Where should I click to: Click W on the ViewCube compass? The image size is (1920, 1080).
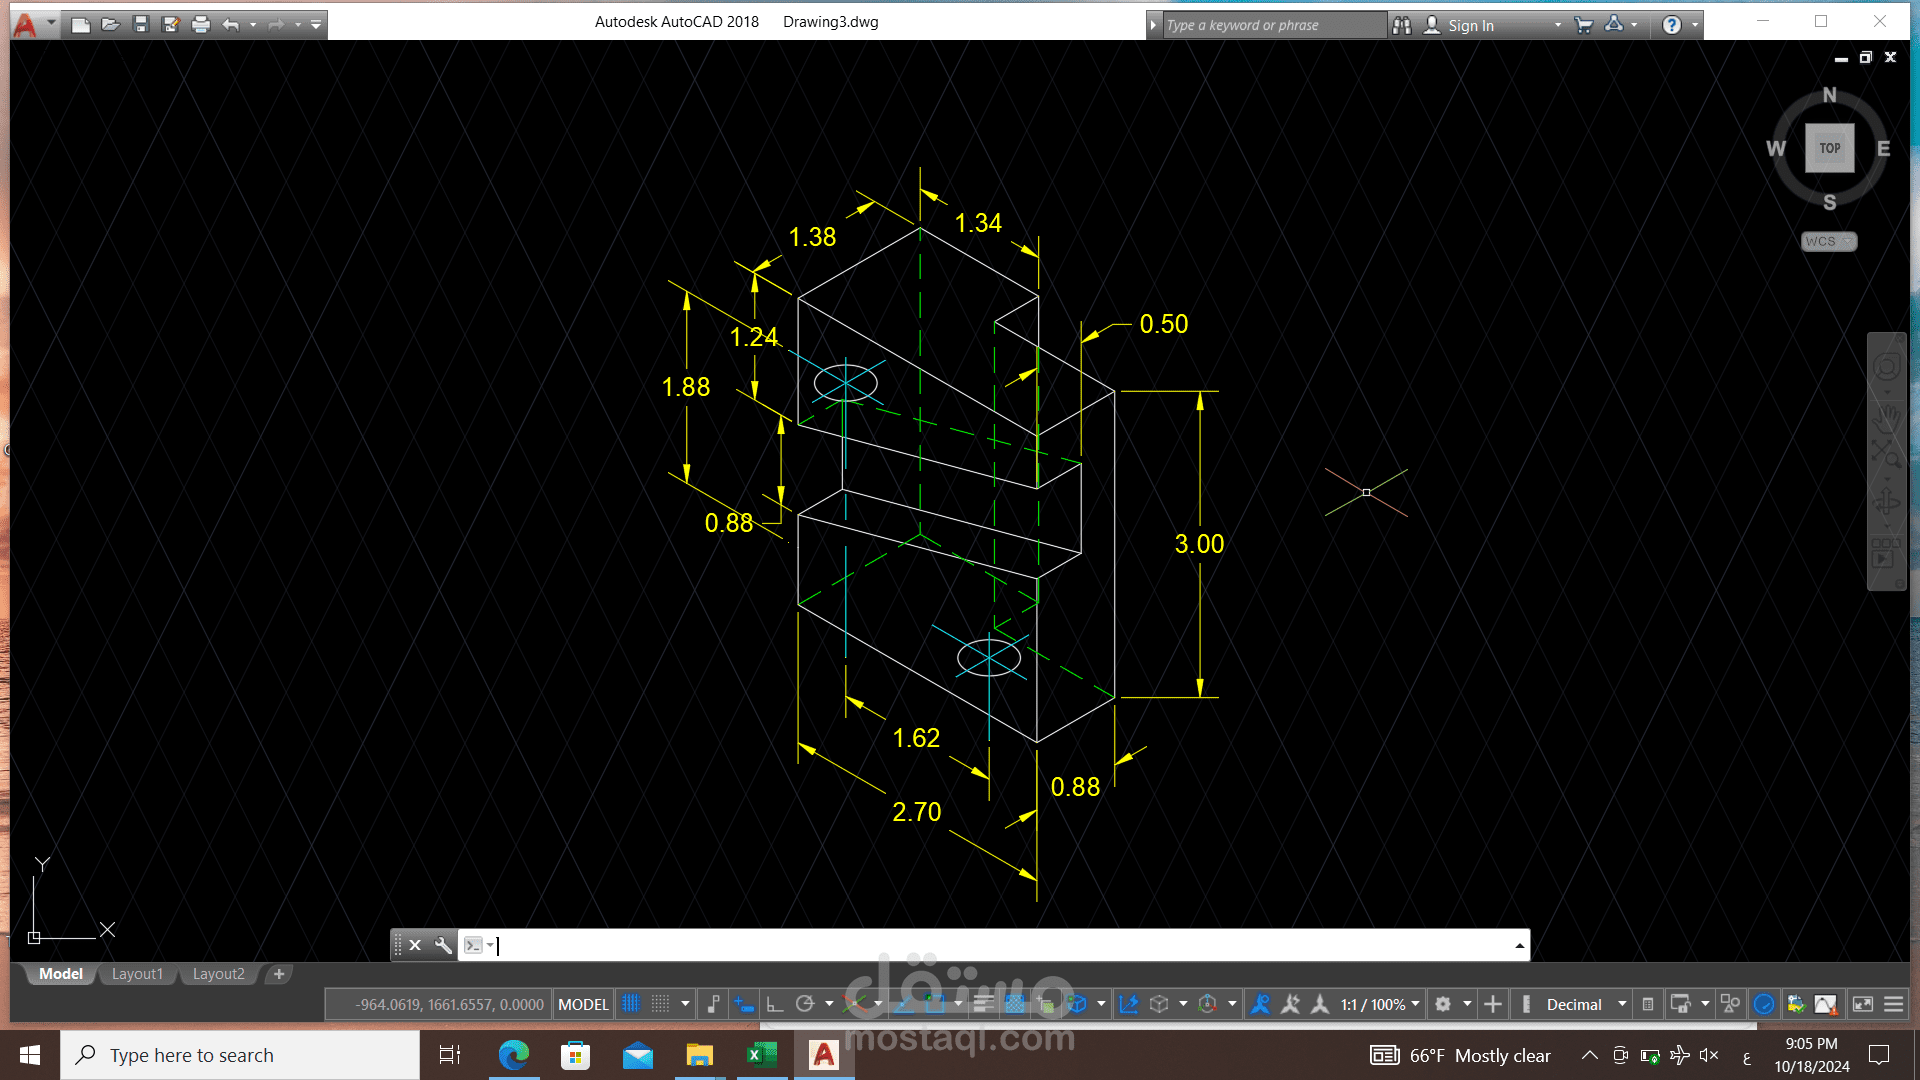point(1776,149)
